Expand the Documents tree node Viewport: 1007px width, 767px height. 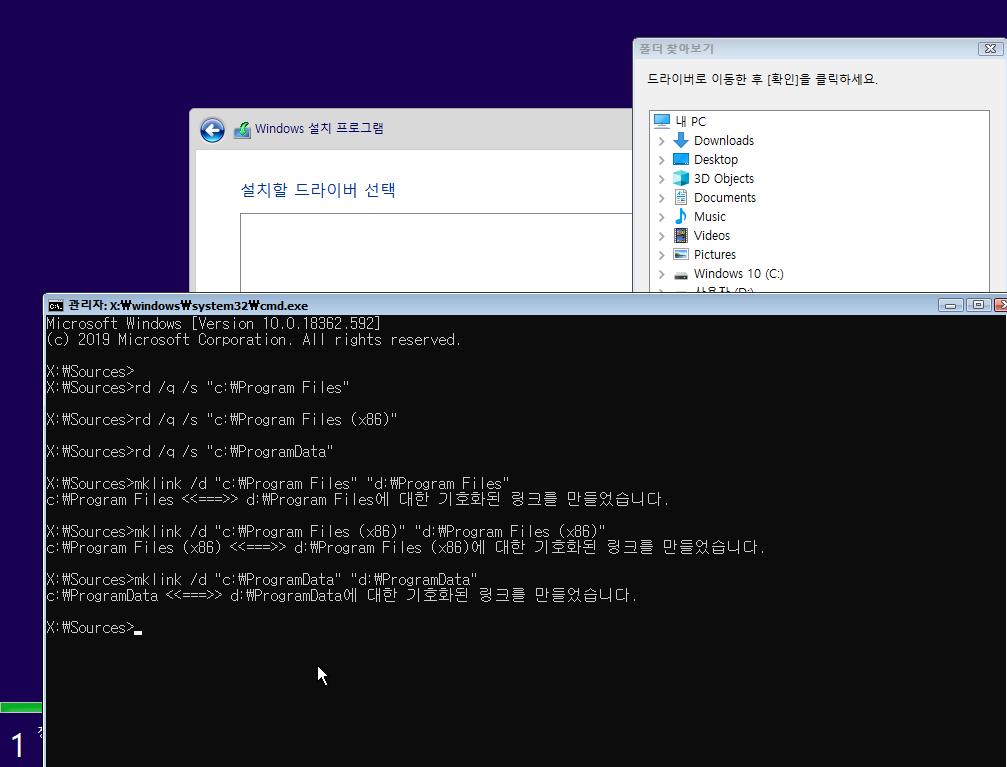[661, 198]
